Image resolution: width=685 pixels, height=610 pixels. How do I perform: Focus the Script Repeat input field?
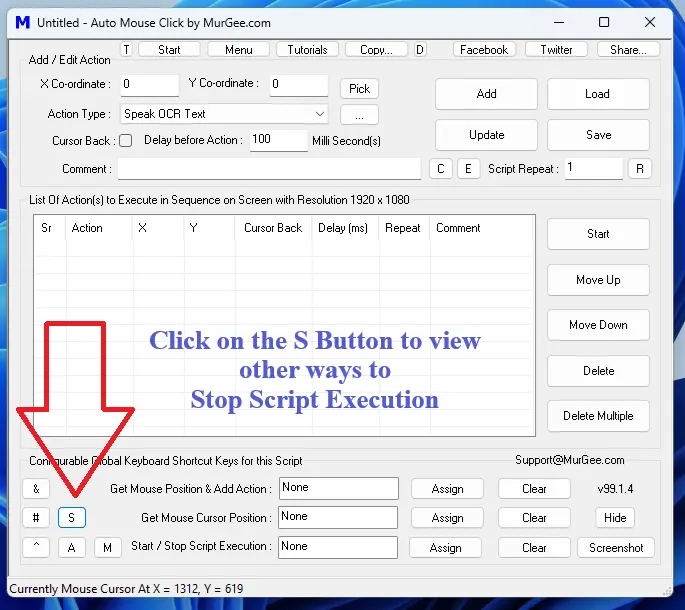(594, 168)
